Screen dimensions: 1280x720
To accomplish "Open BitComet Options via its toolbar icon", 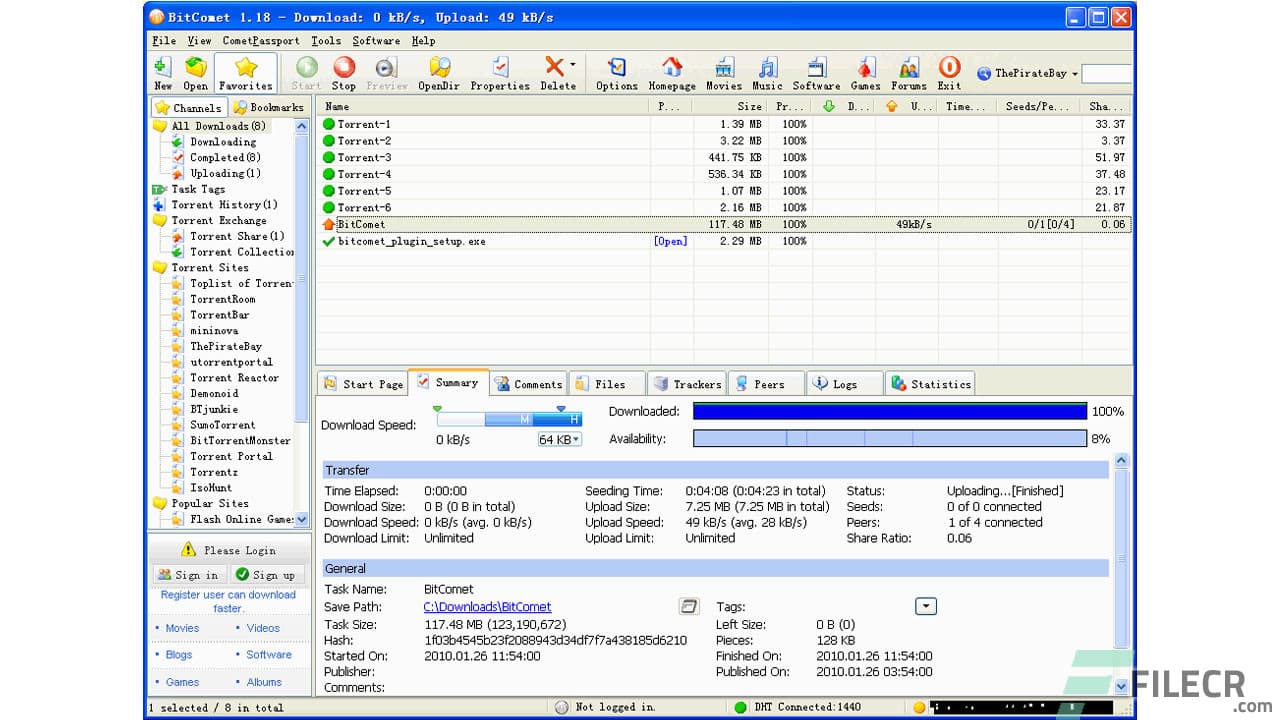I will pyautogui.click(x=616, y=72).
